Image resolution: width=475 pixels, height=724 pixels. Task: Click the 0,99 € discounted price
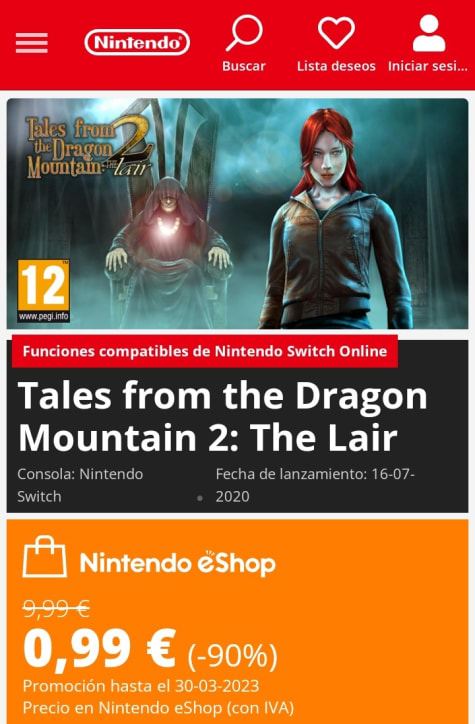point(100,649)
